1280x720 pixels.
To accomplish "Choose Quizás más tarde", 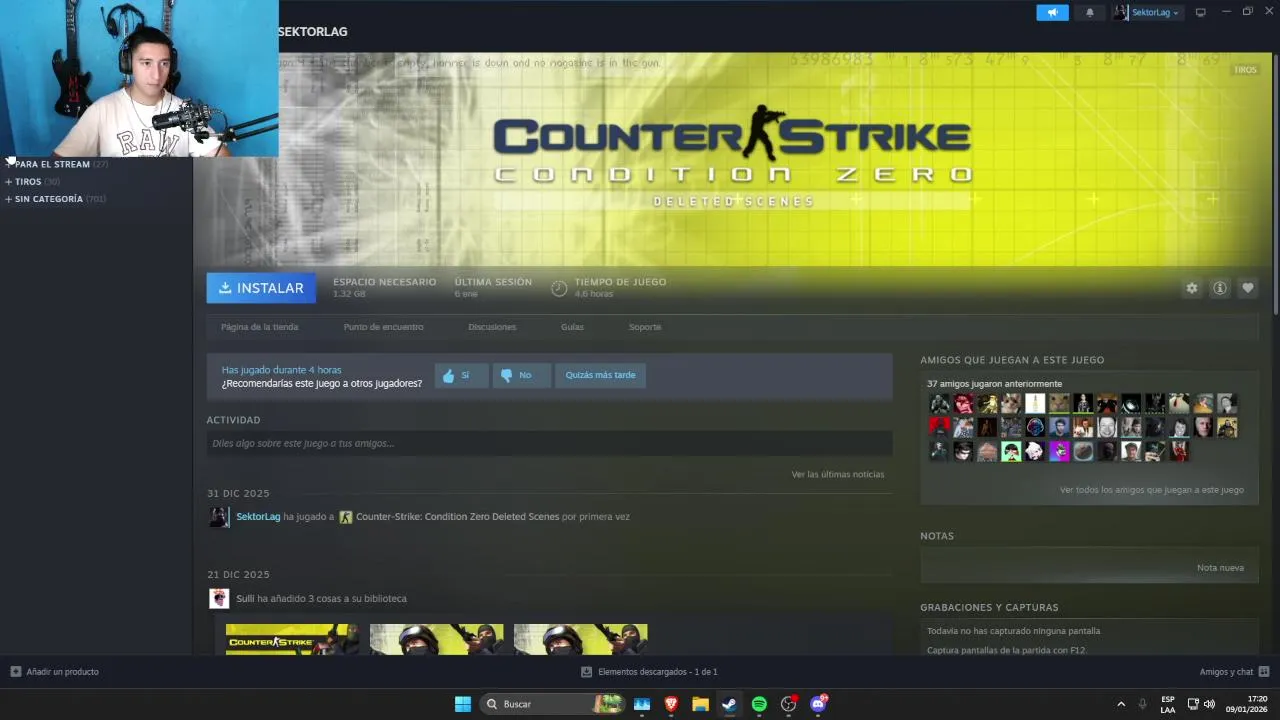I will (x=600, y=375).
